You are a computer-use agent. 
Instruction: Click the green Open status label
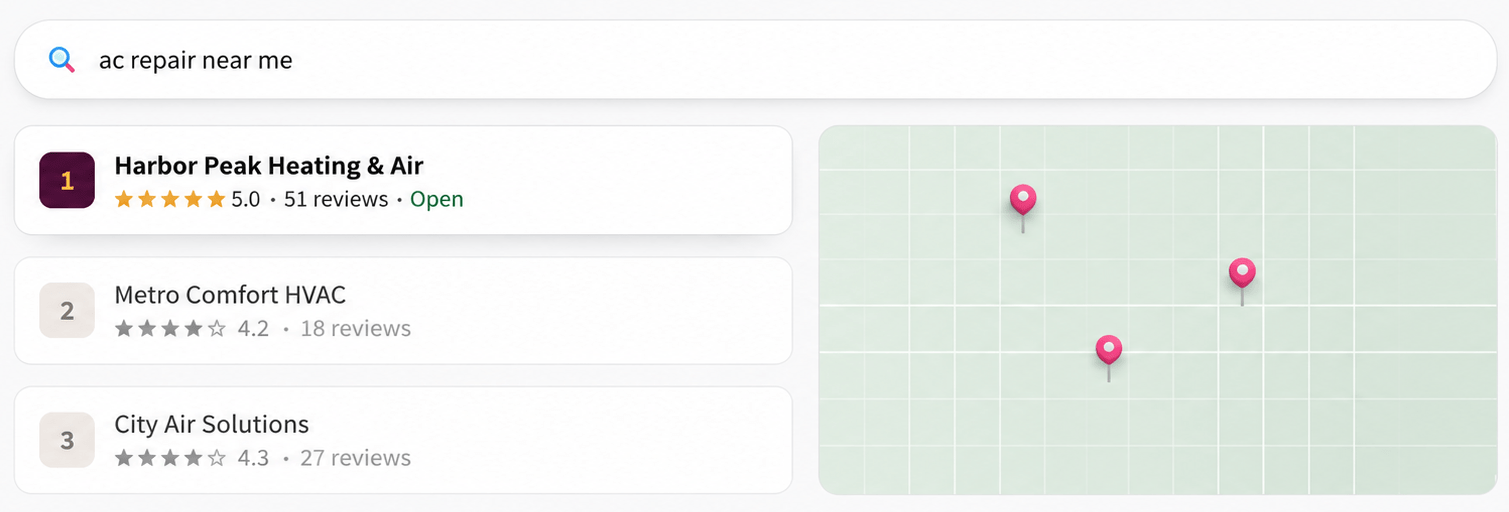[x=437, y=199]
